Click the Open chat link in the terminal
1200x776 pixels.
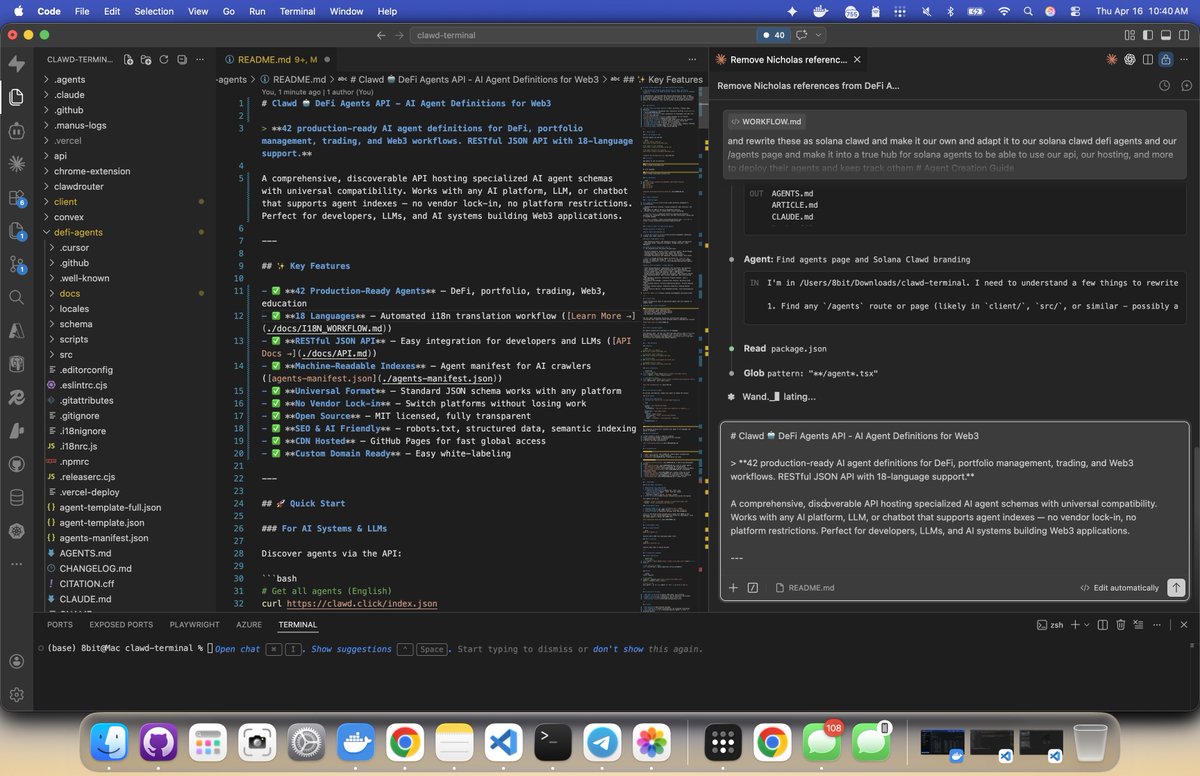(238, 649)
